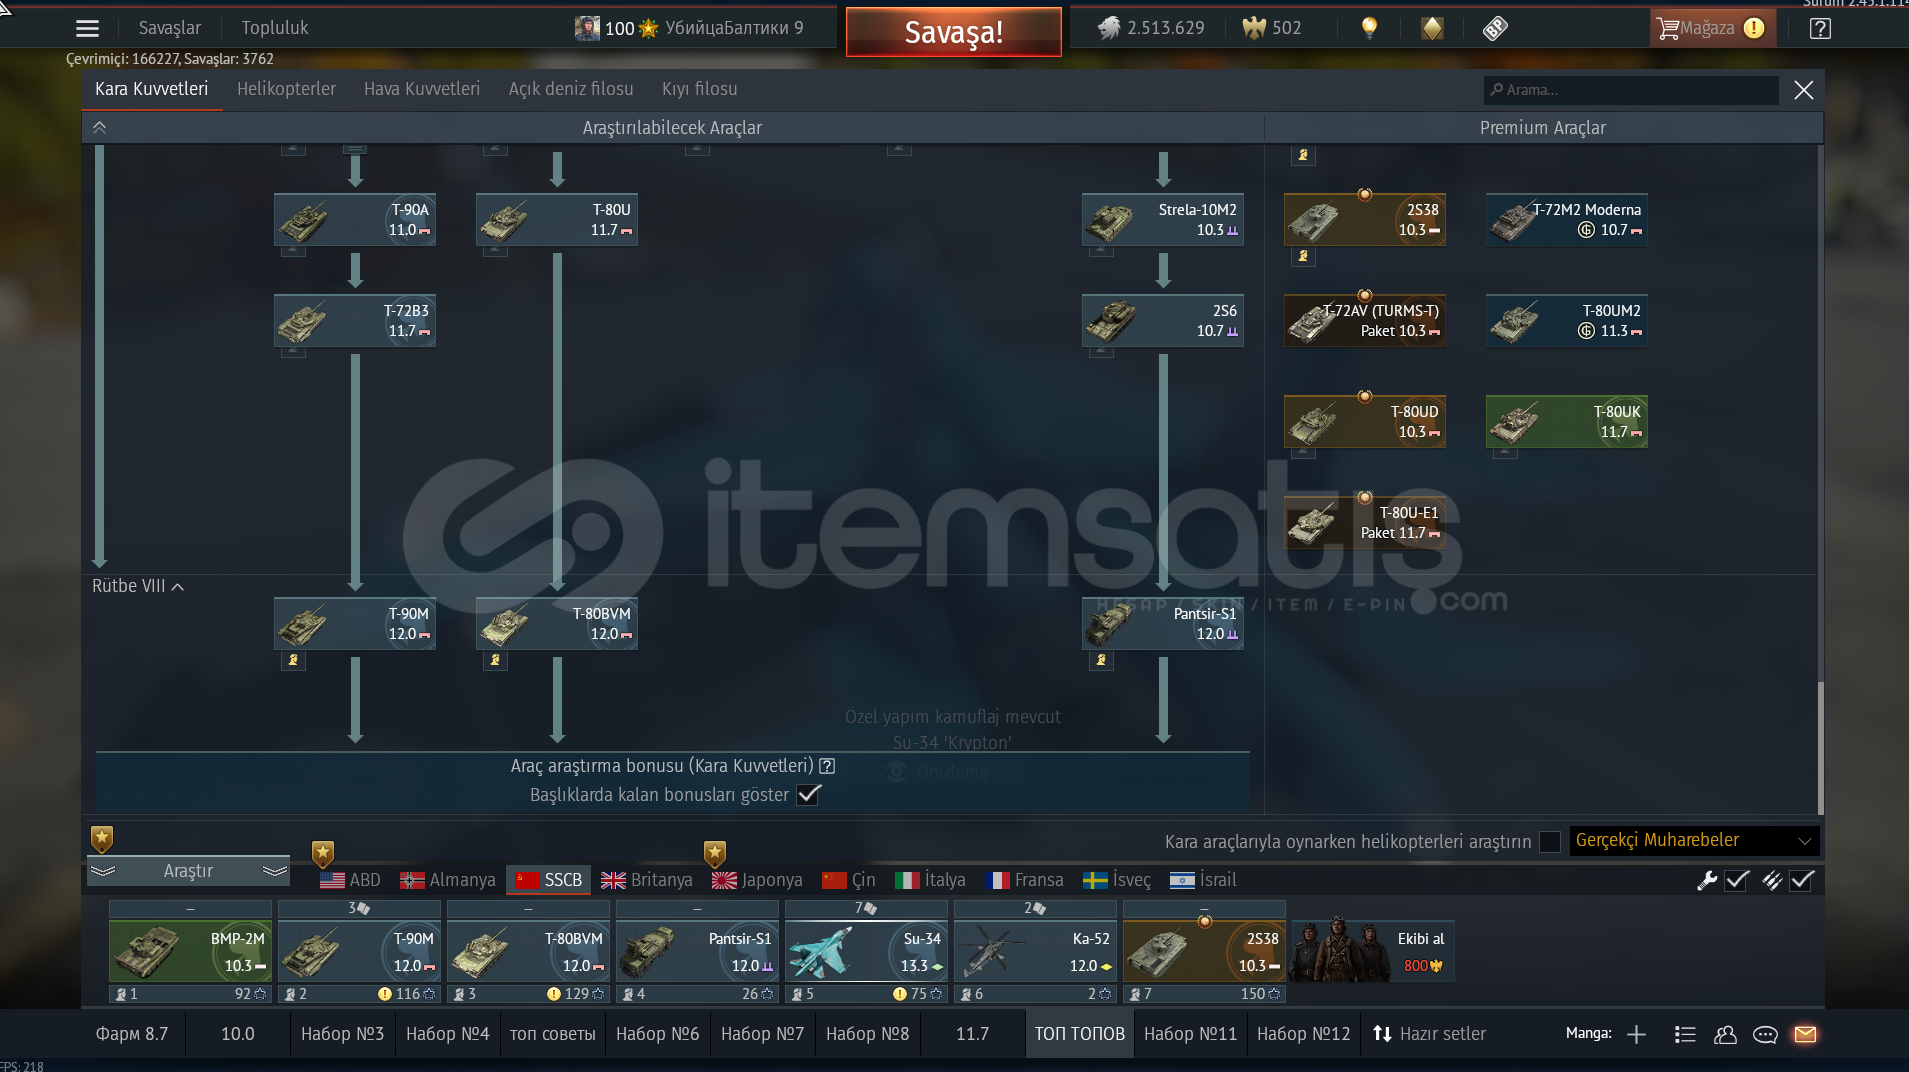The image size is (1909, 1072).
Task: Select the BMP-2M crew slot
Action: (x=190, y=952)
